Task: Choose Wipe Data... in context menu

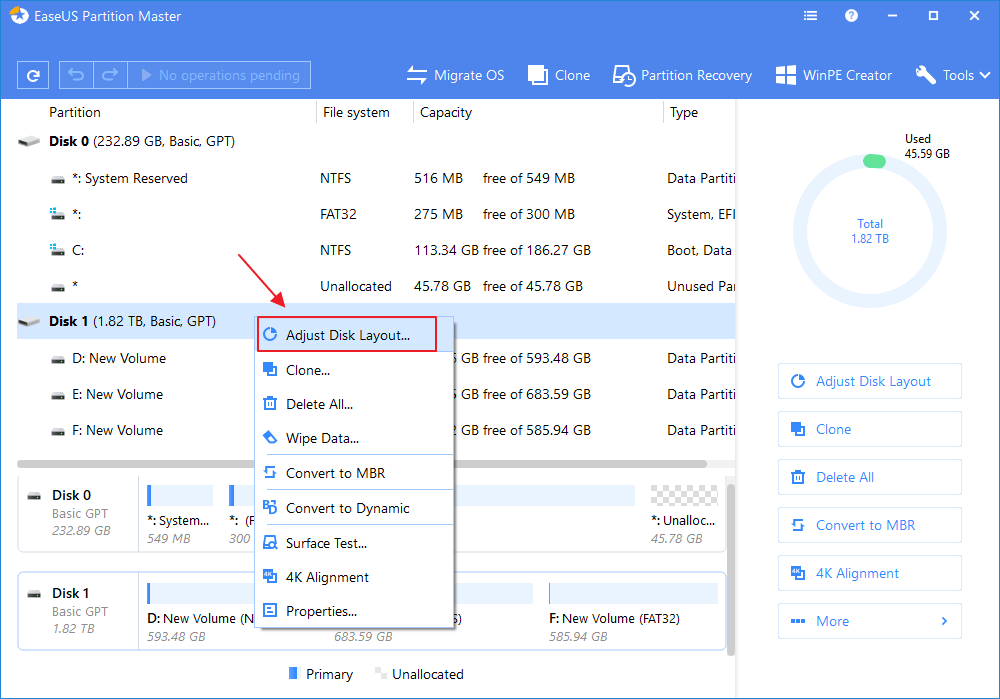Action: tap(355, 439)
